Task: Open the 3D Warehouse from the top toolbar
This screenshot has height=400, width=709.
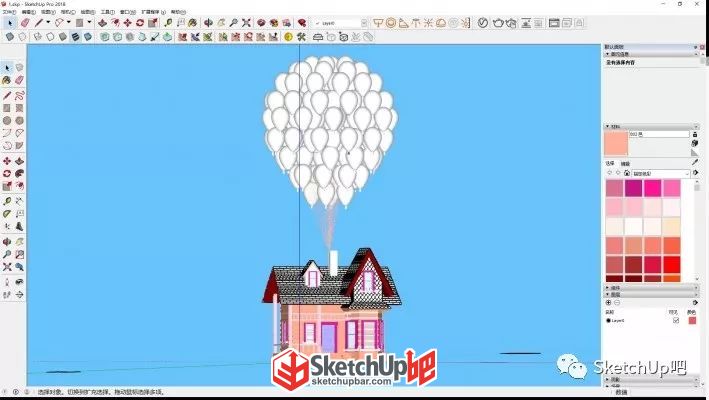Action: [x=261, y=23]
